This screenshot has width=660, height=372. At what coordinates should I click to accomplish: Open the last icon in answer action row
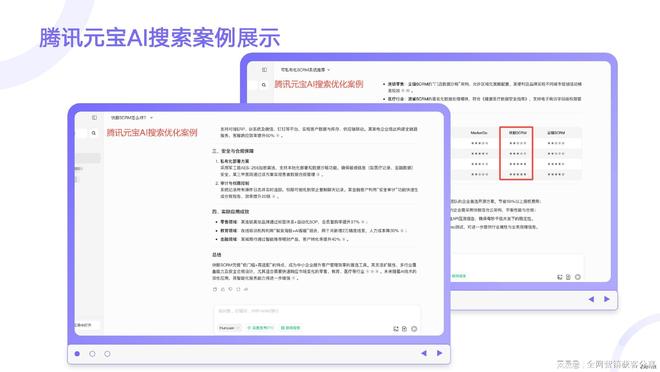[x=246, y=290]
